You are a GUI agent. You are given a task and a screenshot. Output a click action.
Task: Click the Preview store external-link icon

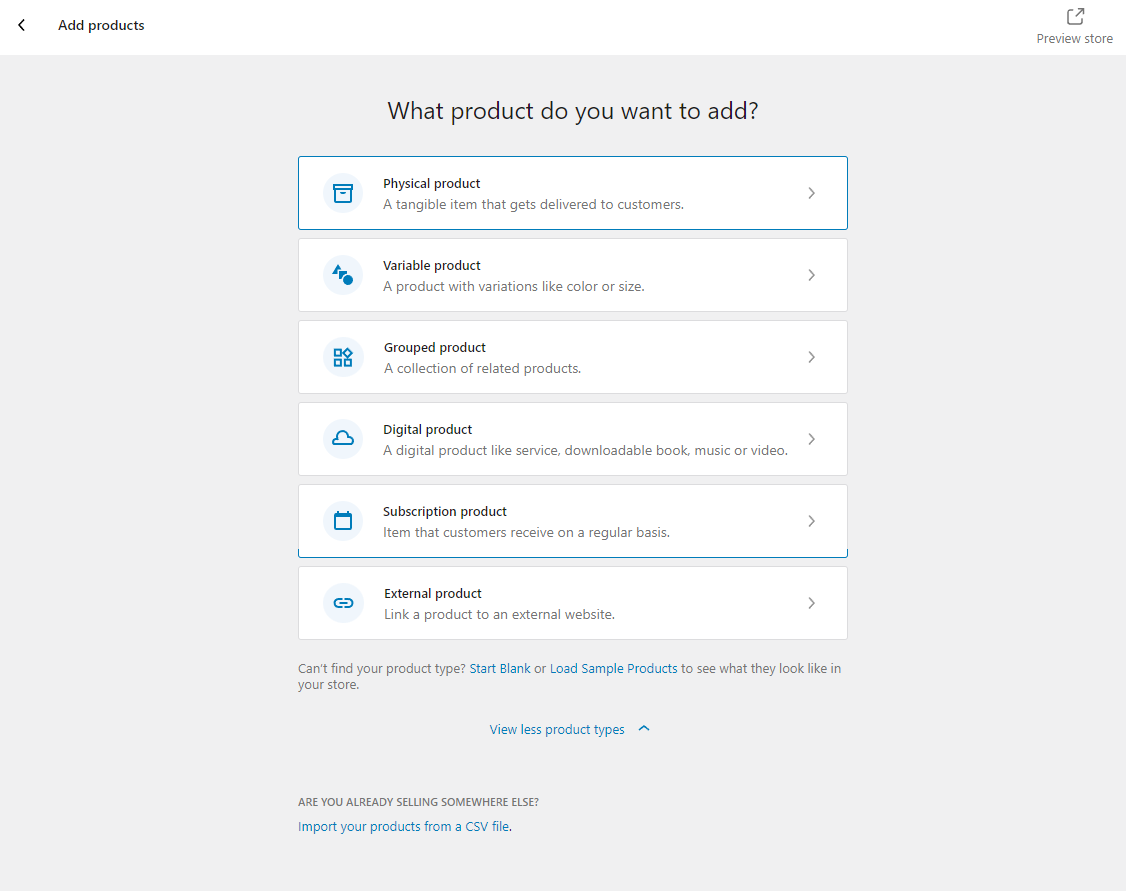click(1074, 16)
